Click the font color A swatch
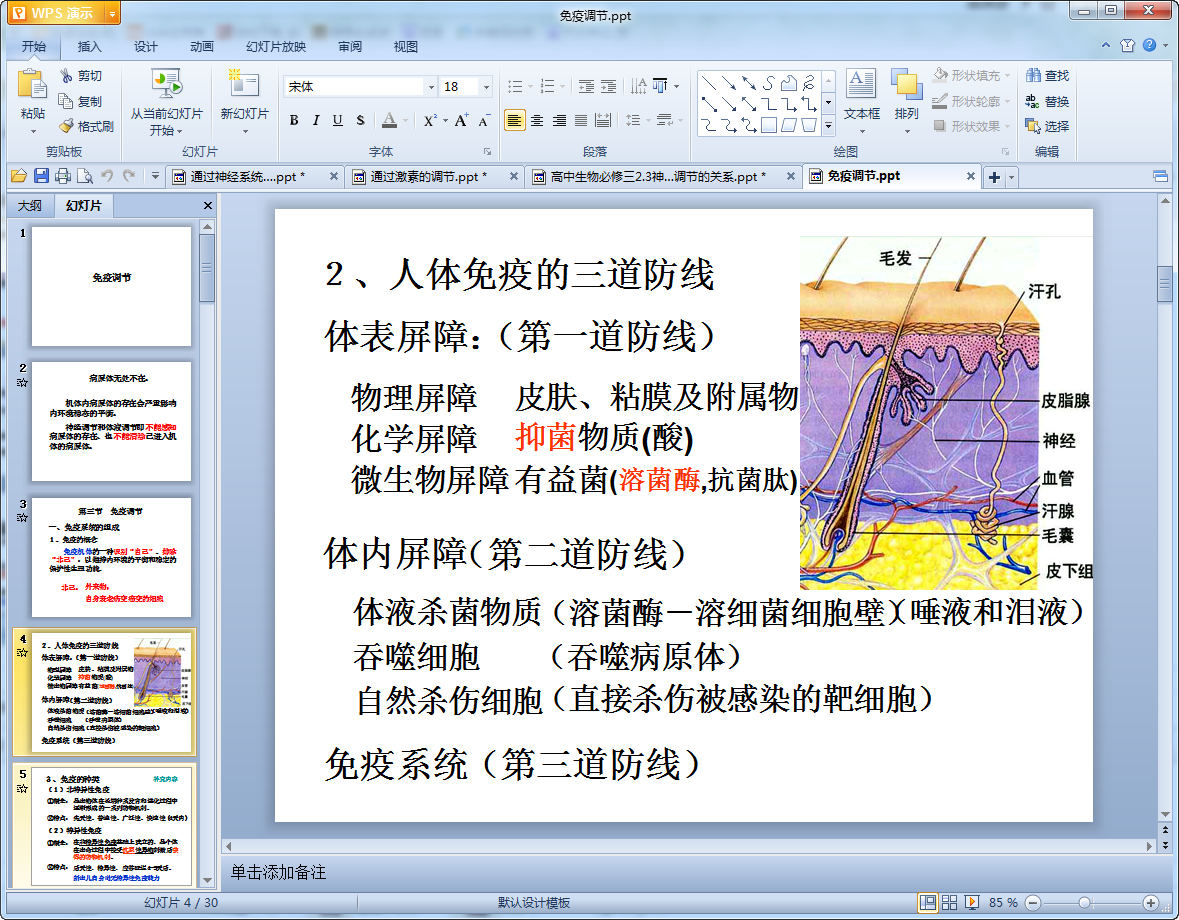 pyautogui.click(x=389, y=120)
